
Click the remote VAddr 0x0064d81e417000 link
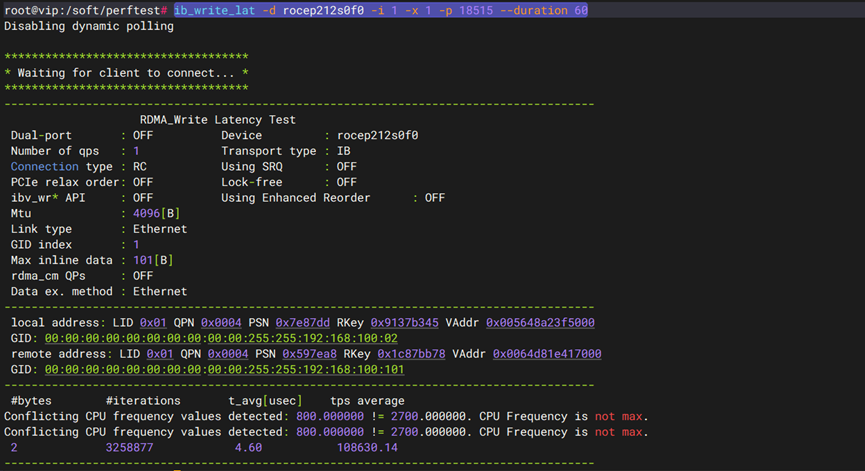[547, 354]
